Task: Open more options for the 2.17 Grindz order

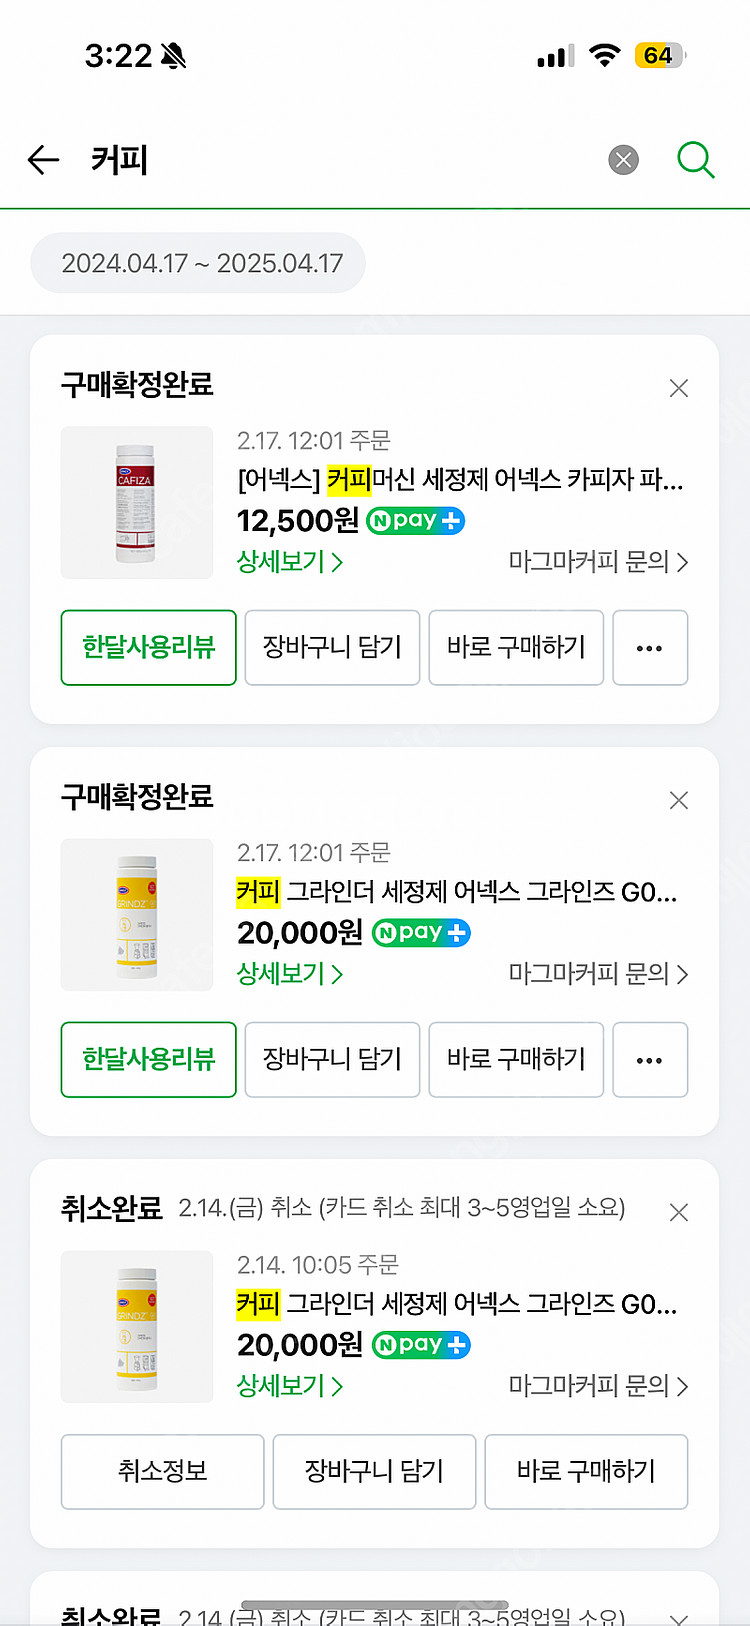Action: (650, 1060)
